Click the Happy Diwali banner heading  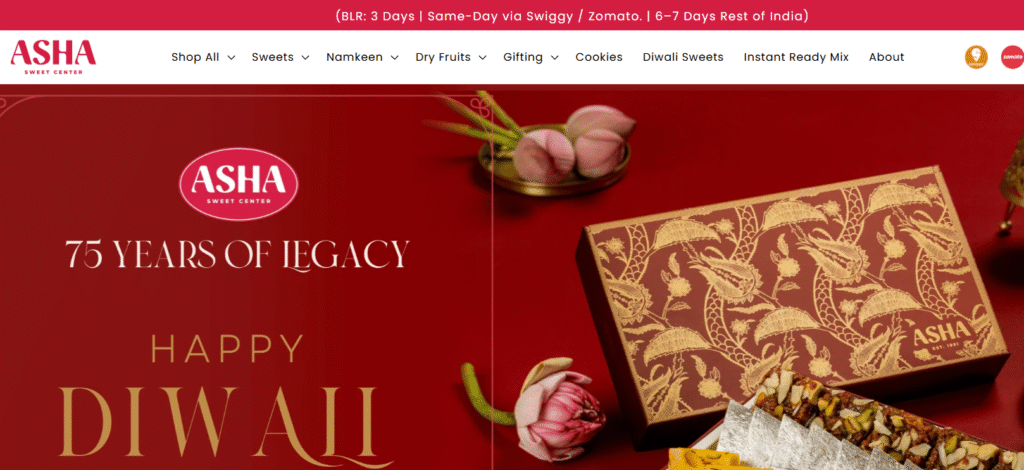click(x=219, y=395)
